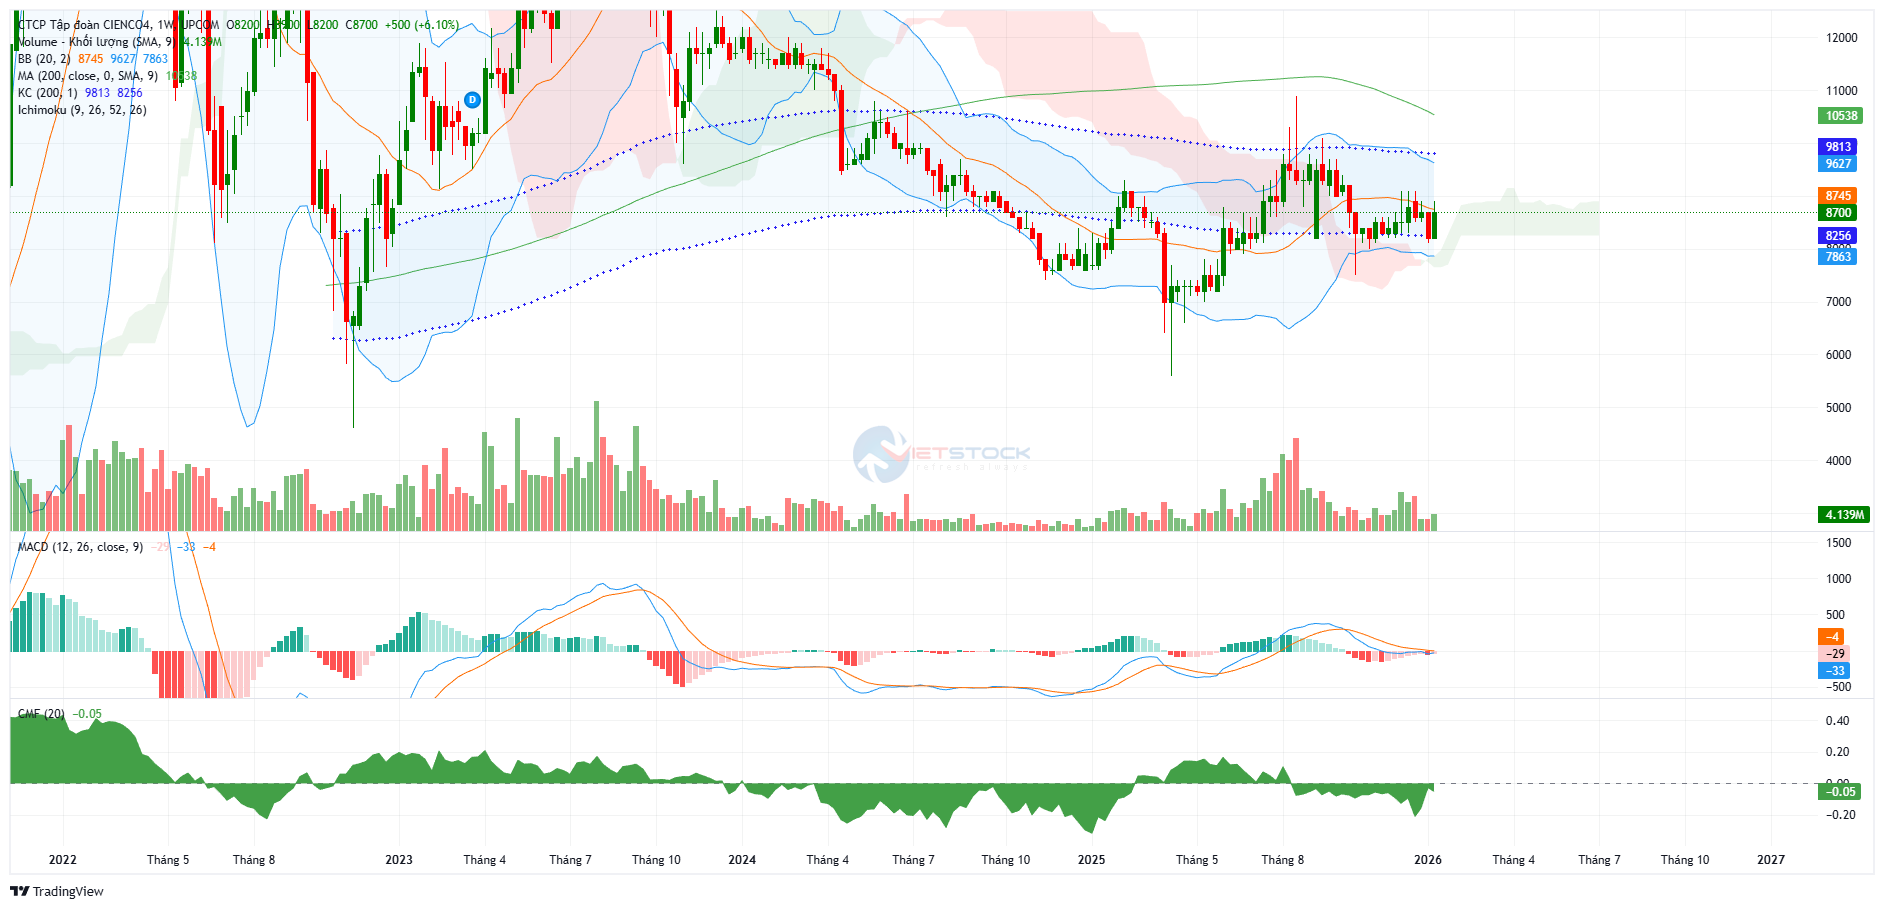The width and height of the screenshot is (1884, 909).
Task: Click the orange 8745 BB price label
Action: (x=1838, y=196)
